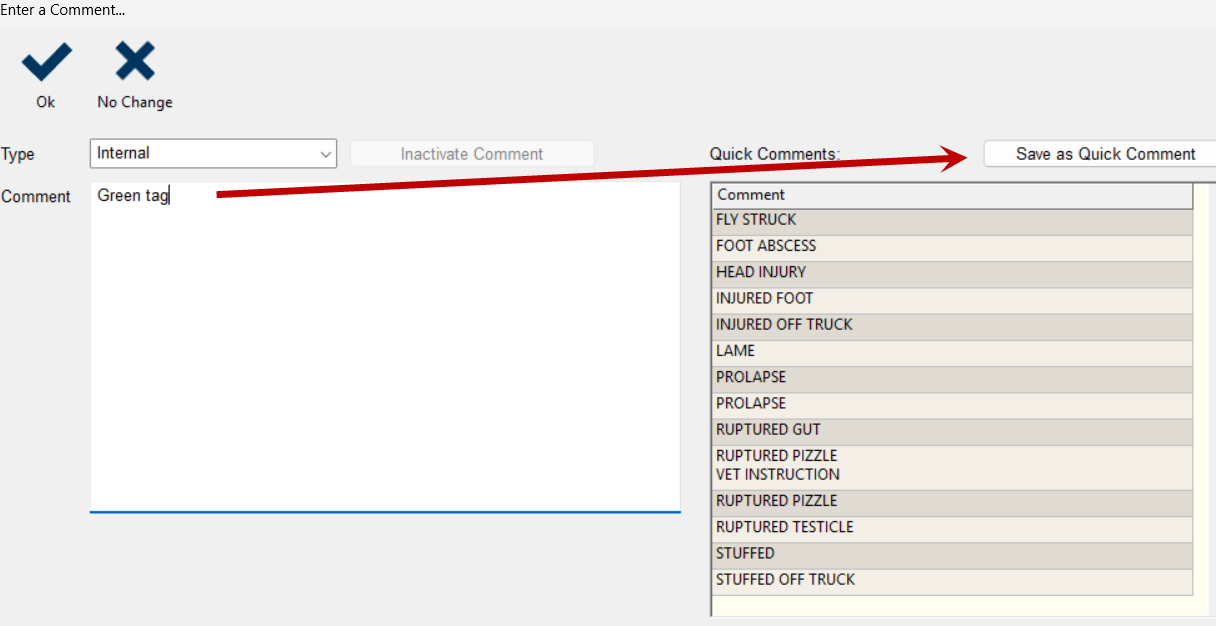Pick STUFFED OFF TRUCK quick comment
Image resolution: width=1216 pixels, height=626 pixels.
(x=952, y=580)
